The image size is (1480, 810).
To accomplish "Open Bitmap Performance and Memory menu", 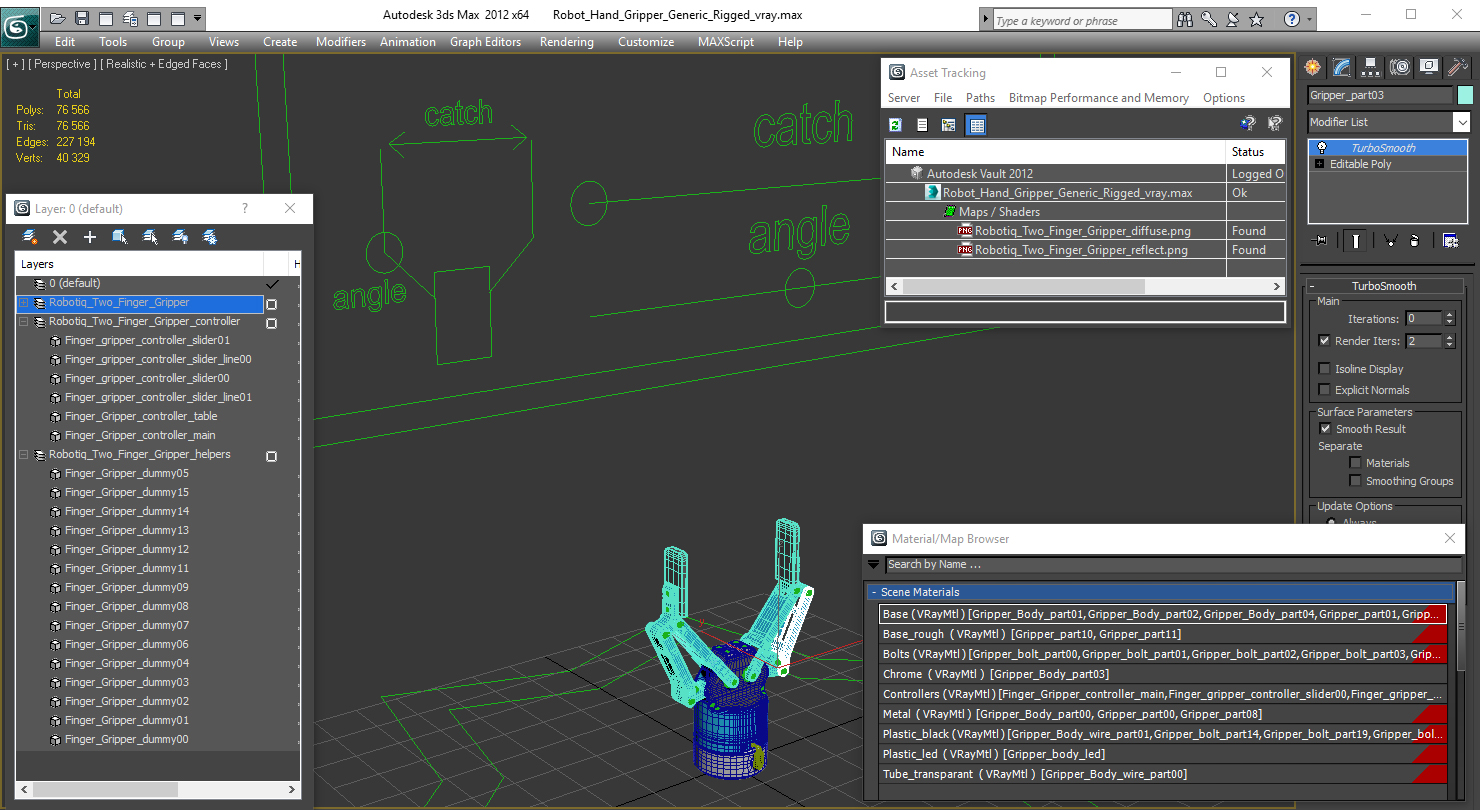I will click(1098, 98).
